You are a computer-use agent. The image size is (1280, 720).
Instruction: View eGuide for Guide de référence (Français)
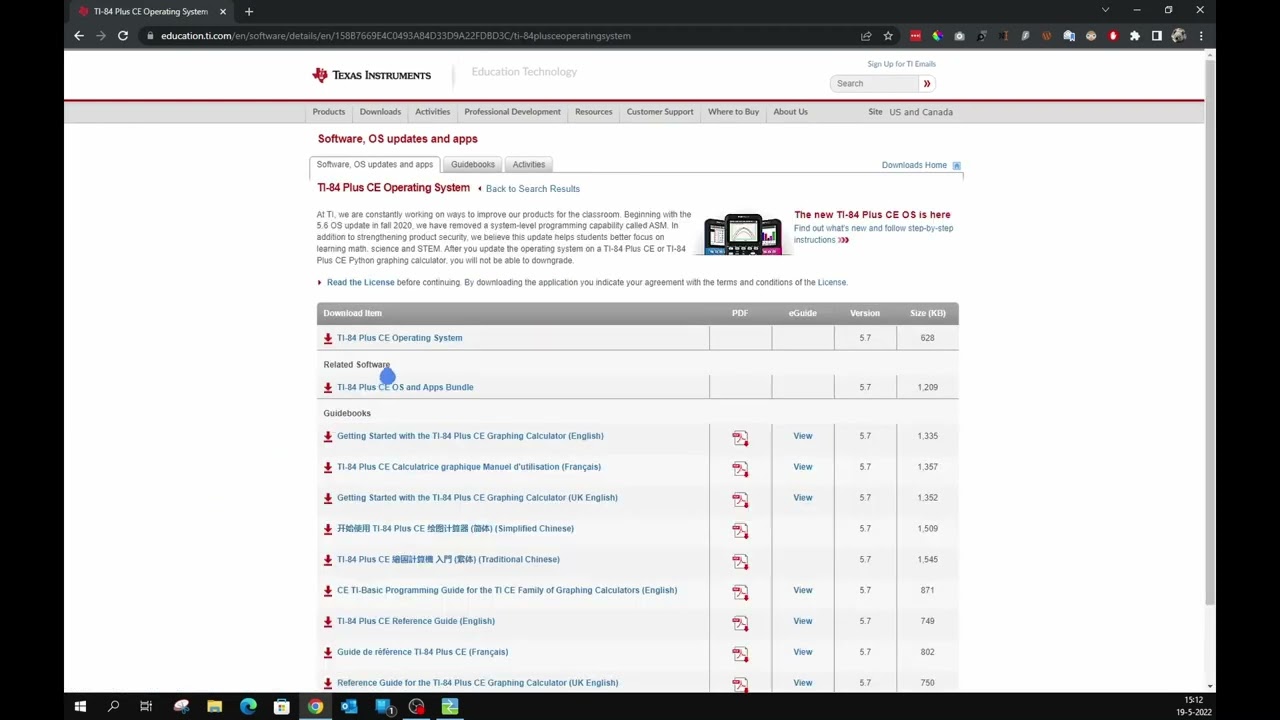pyautogui.click(x=803, y=652)
